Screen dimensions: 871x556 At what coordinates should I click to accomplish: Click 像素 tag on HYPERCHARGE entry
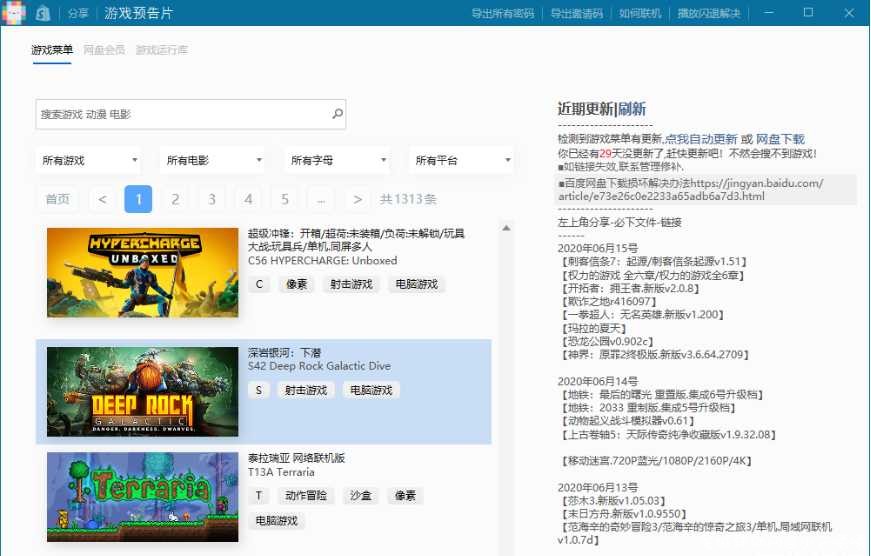pyautogui.click(x=297, y=284)
